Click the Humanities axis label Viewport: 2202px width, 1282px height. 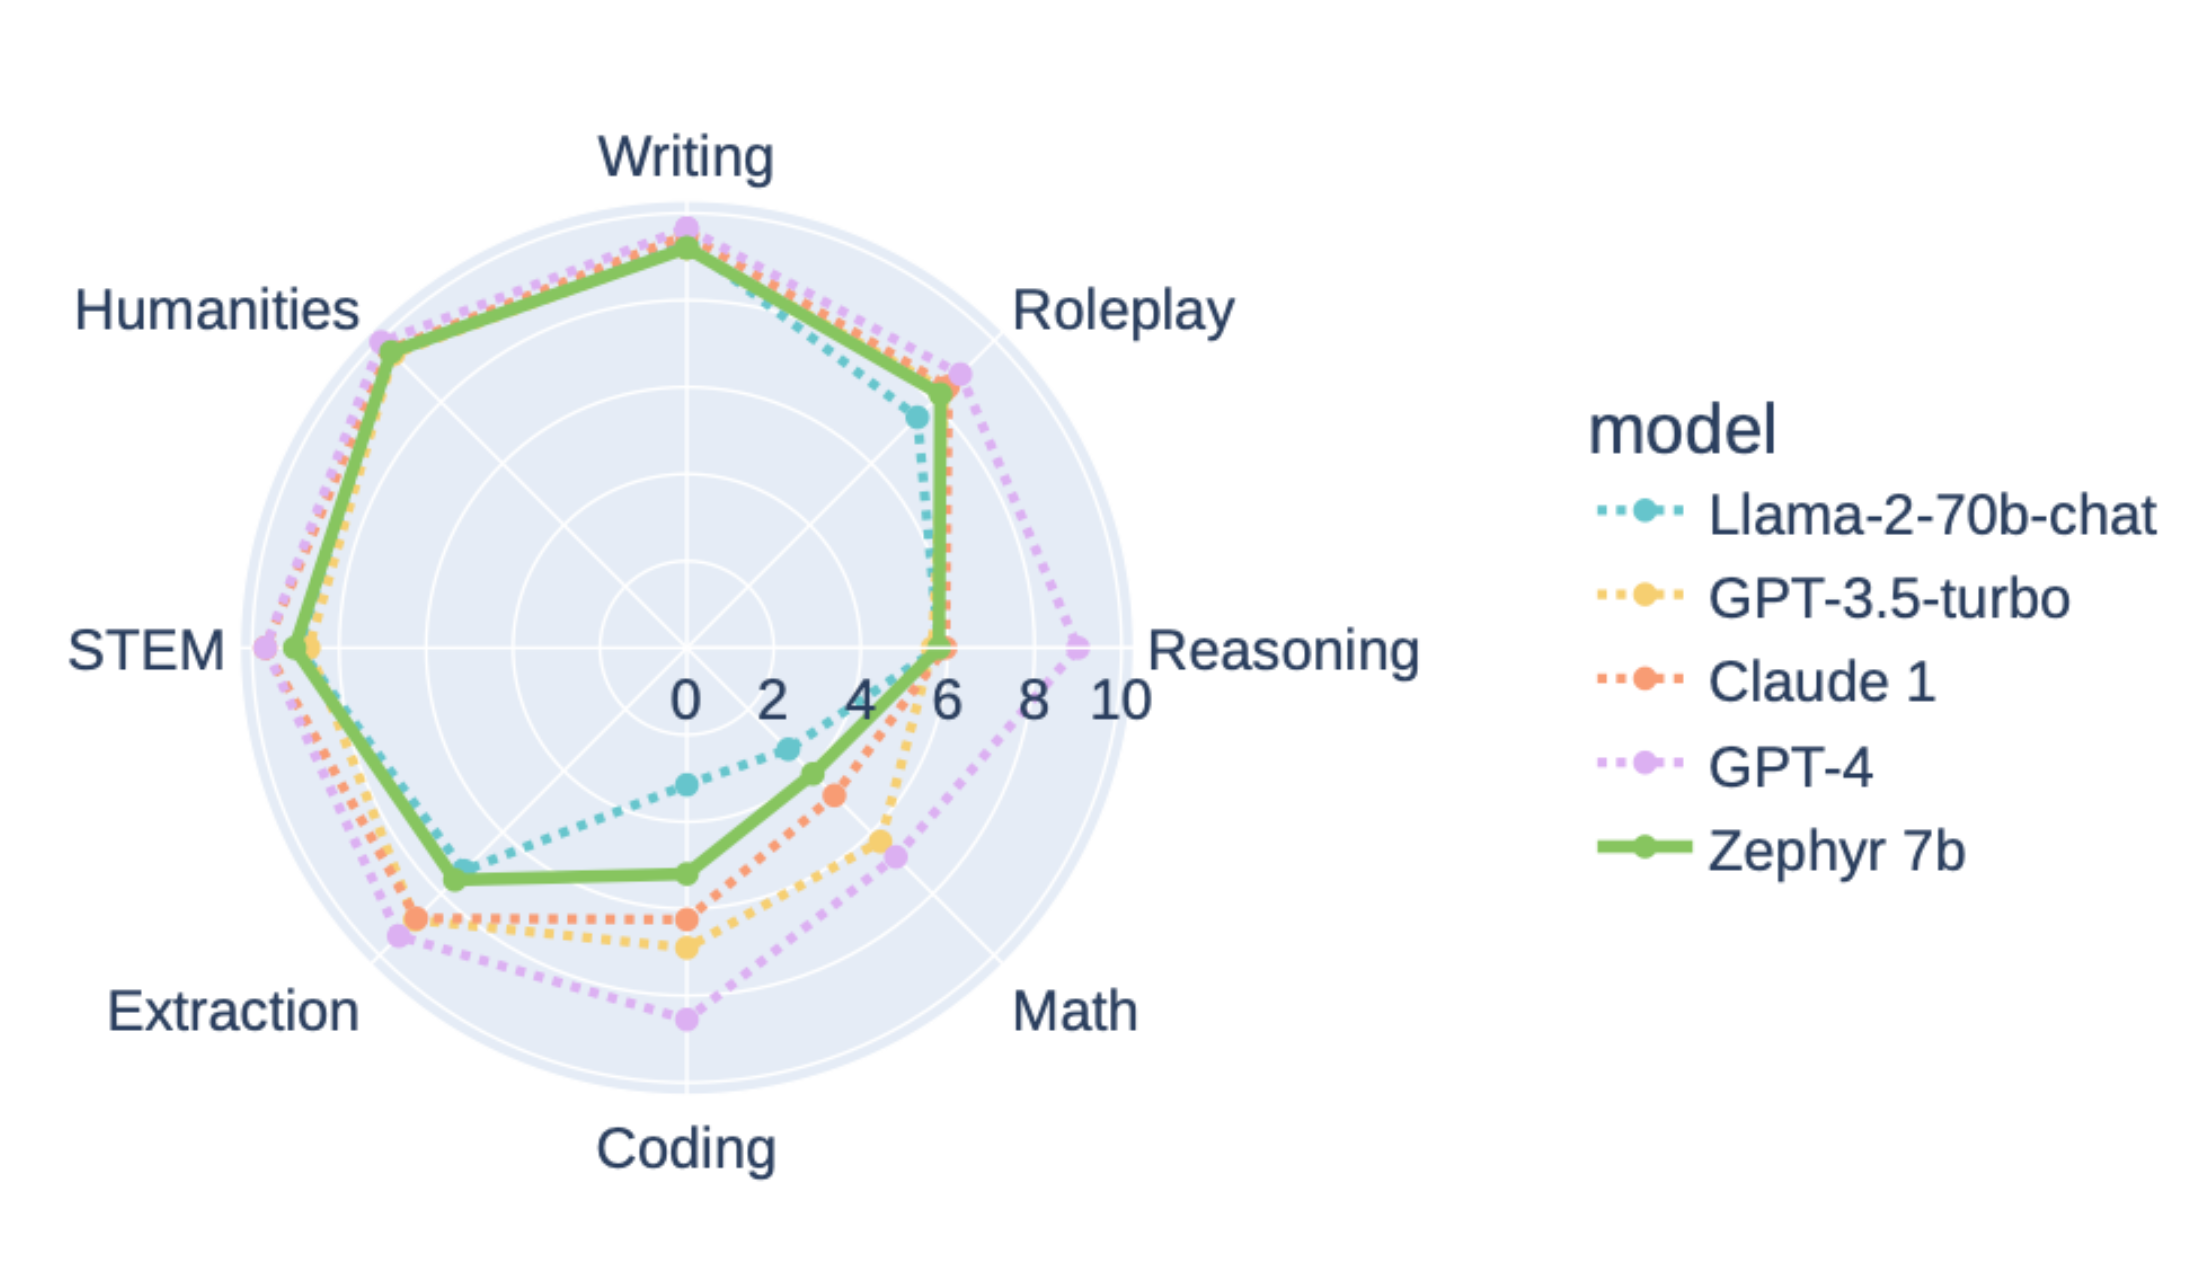[x=217, y=310]
